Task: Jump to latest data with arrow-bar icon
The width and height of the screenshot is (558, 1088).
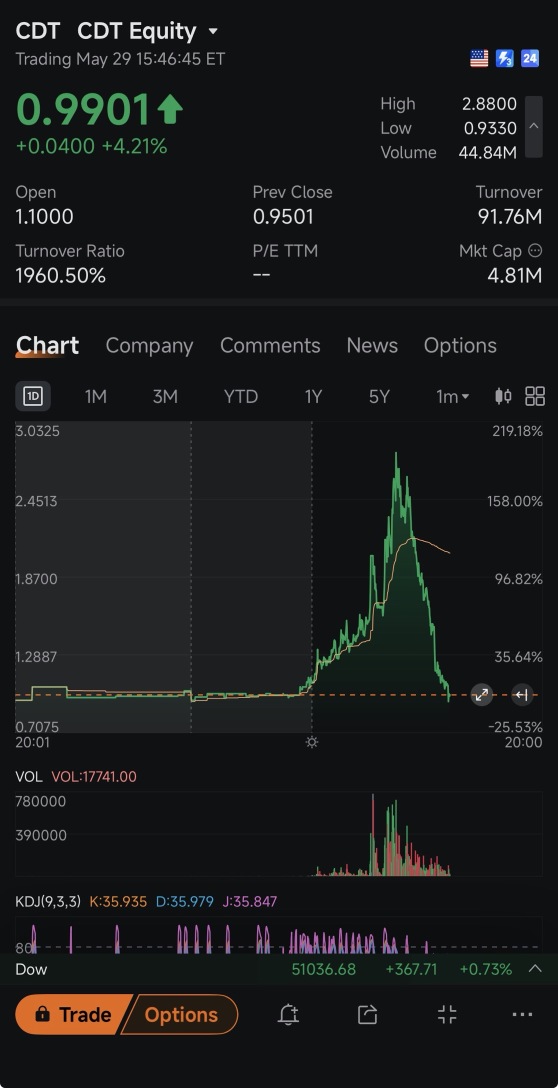Action: coord(522,694)
